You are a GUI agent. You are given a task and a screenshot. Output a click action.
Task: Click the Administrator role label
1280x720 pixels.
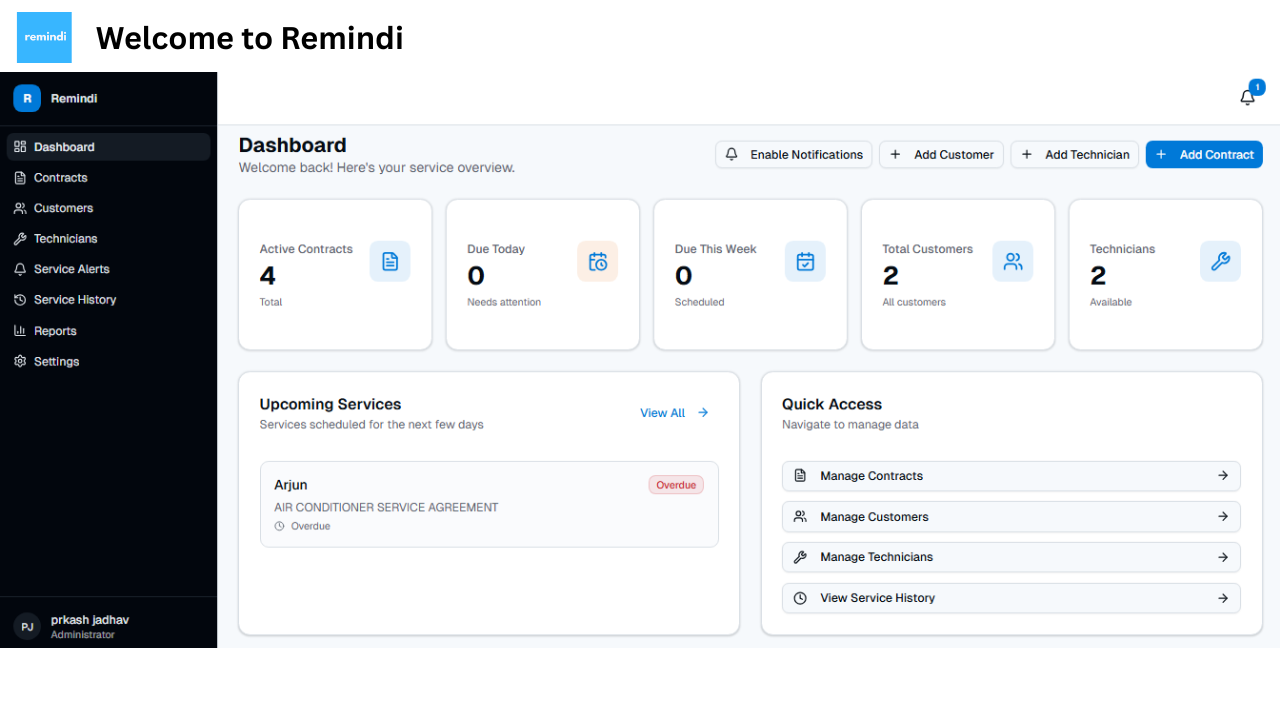83,635
